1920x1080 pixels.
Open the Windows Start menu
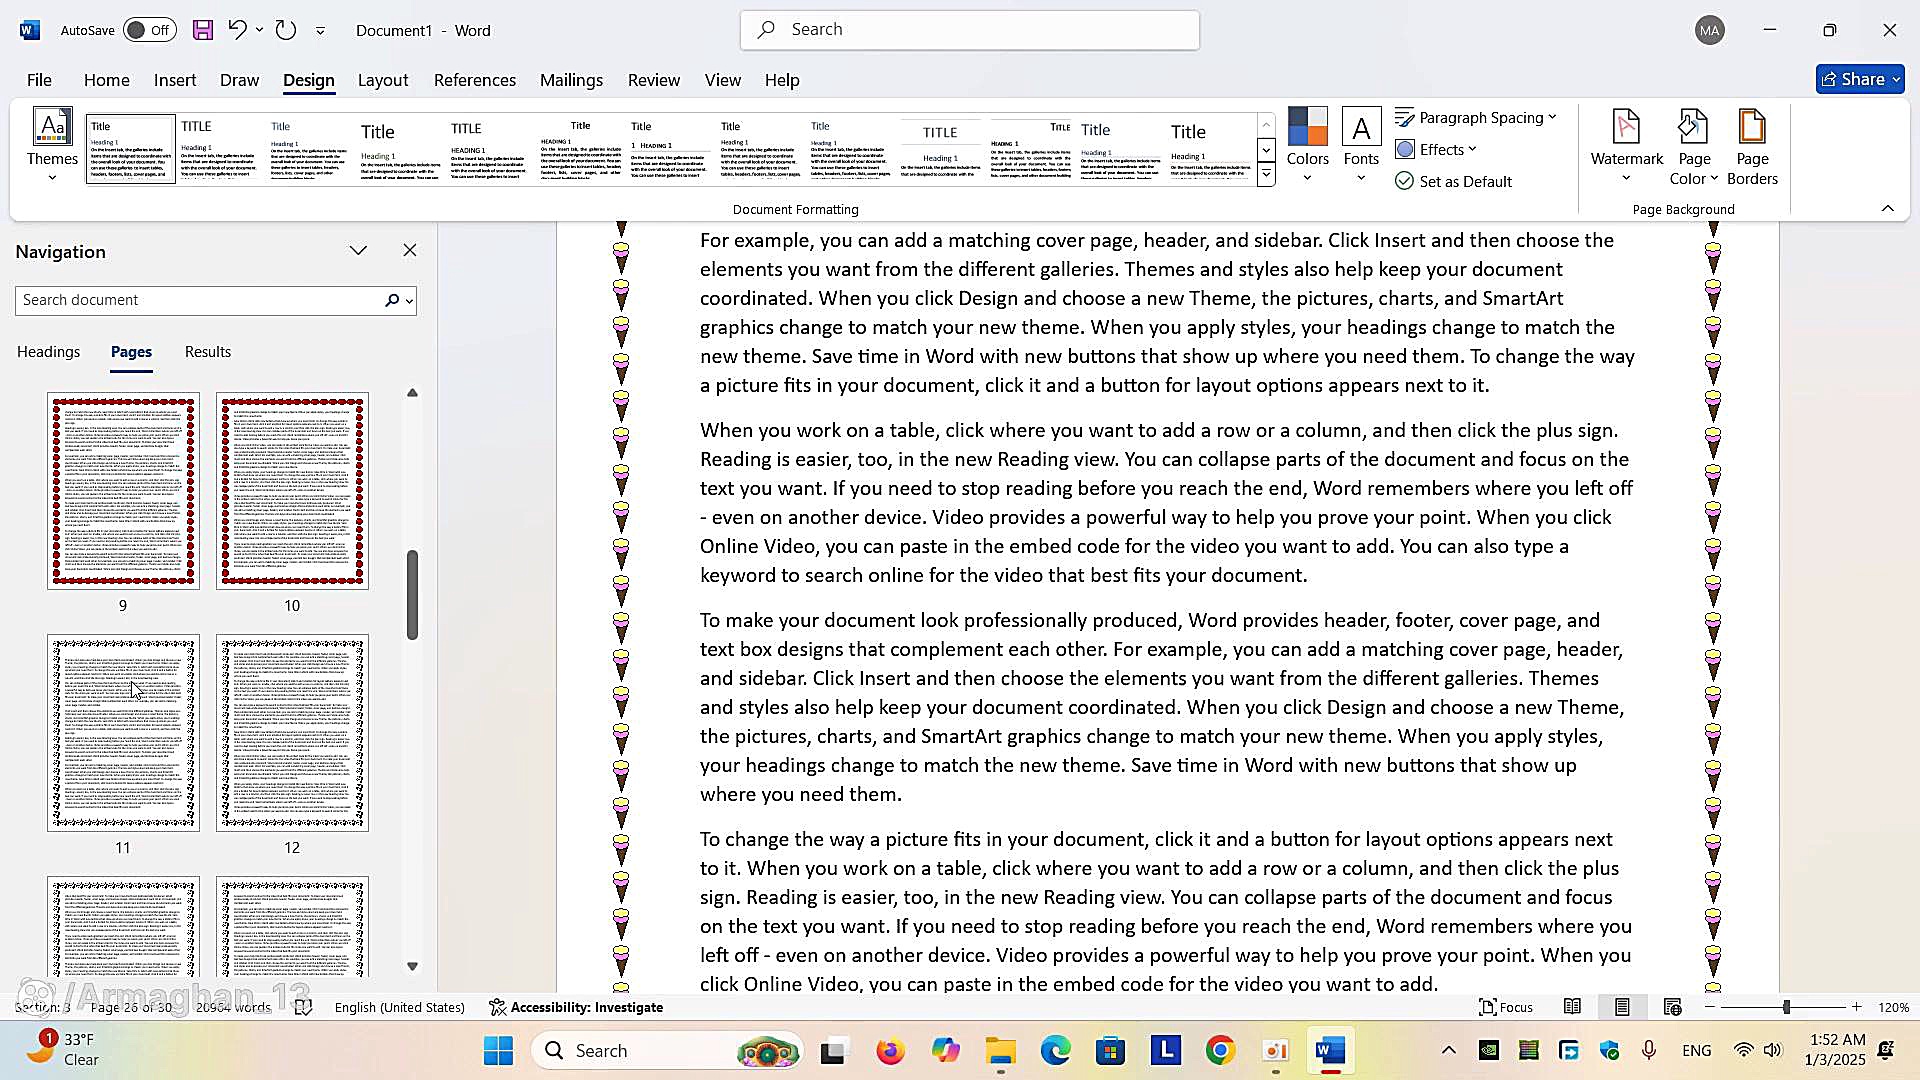point(498,1051)
